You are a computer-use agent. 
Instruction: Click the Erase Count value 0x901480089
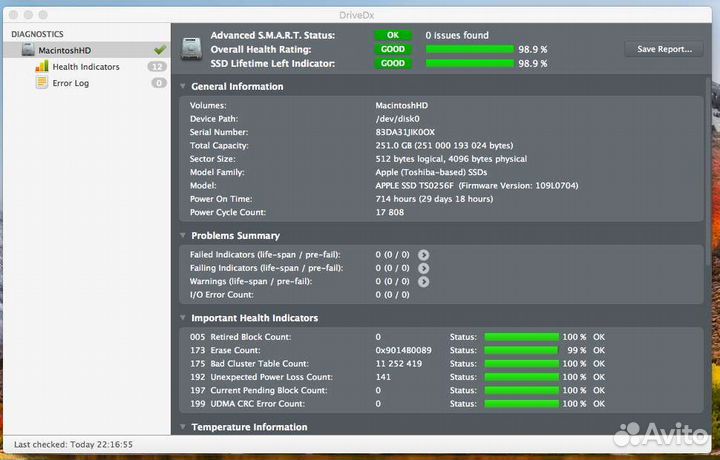403,350
